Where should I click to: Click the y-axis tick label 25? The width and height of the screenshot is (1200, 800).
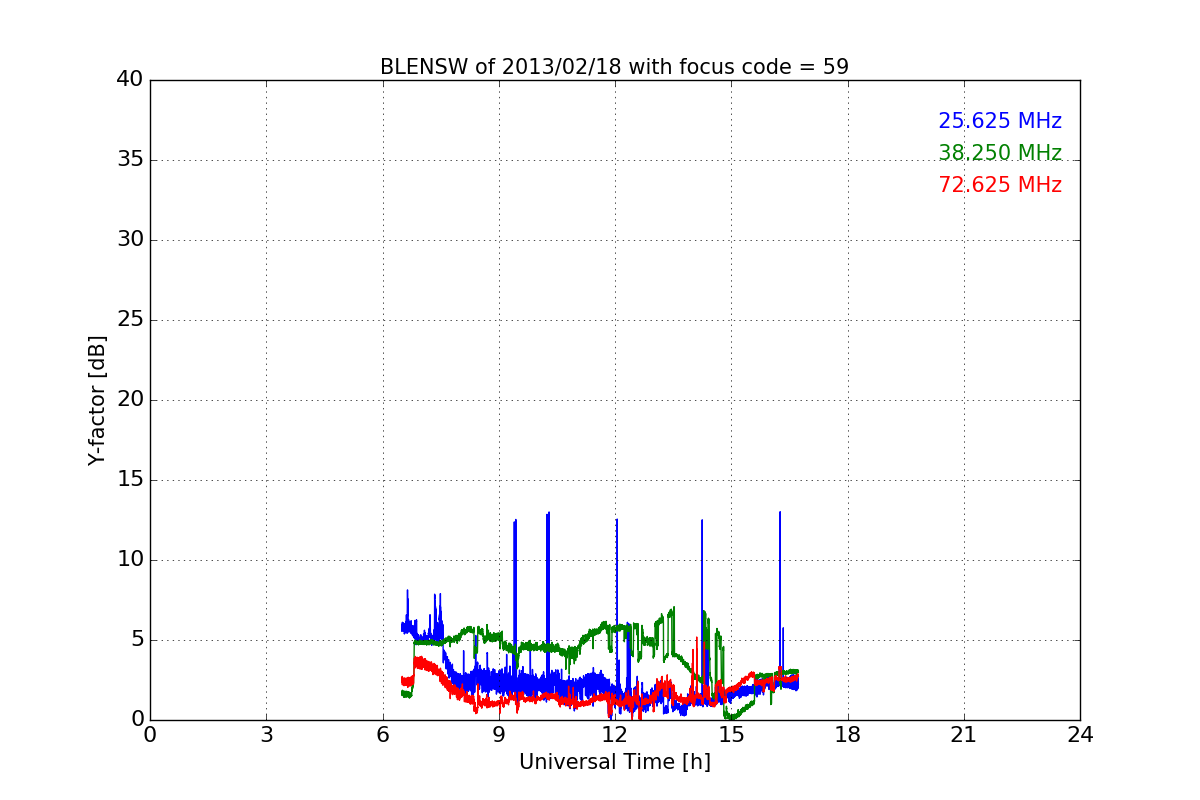[130, 320]
